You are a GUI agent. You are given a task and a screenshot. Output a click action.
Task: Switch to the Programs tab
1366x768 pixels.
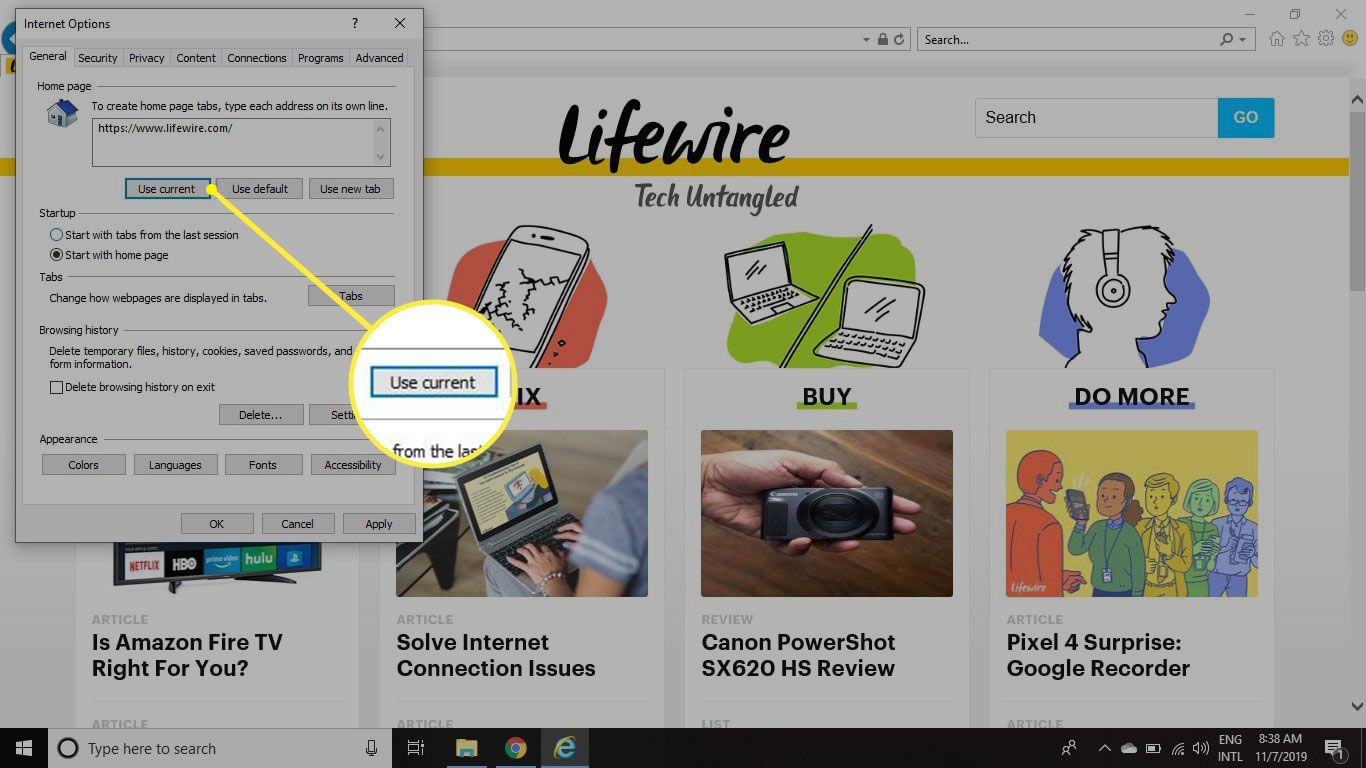(x=321, y=58)
